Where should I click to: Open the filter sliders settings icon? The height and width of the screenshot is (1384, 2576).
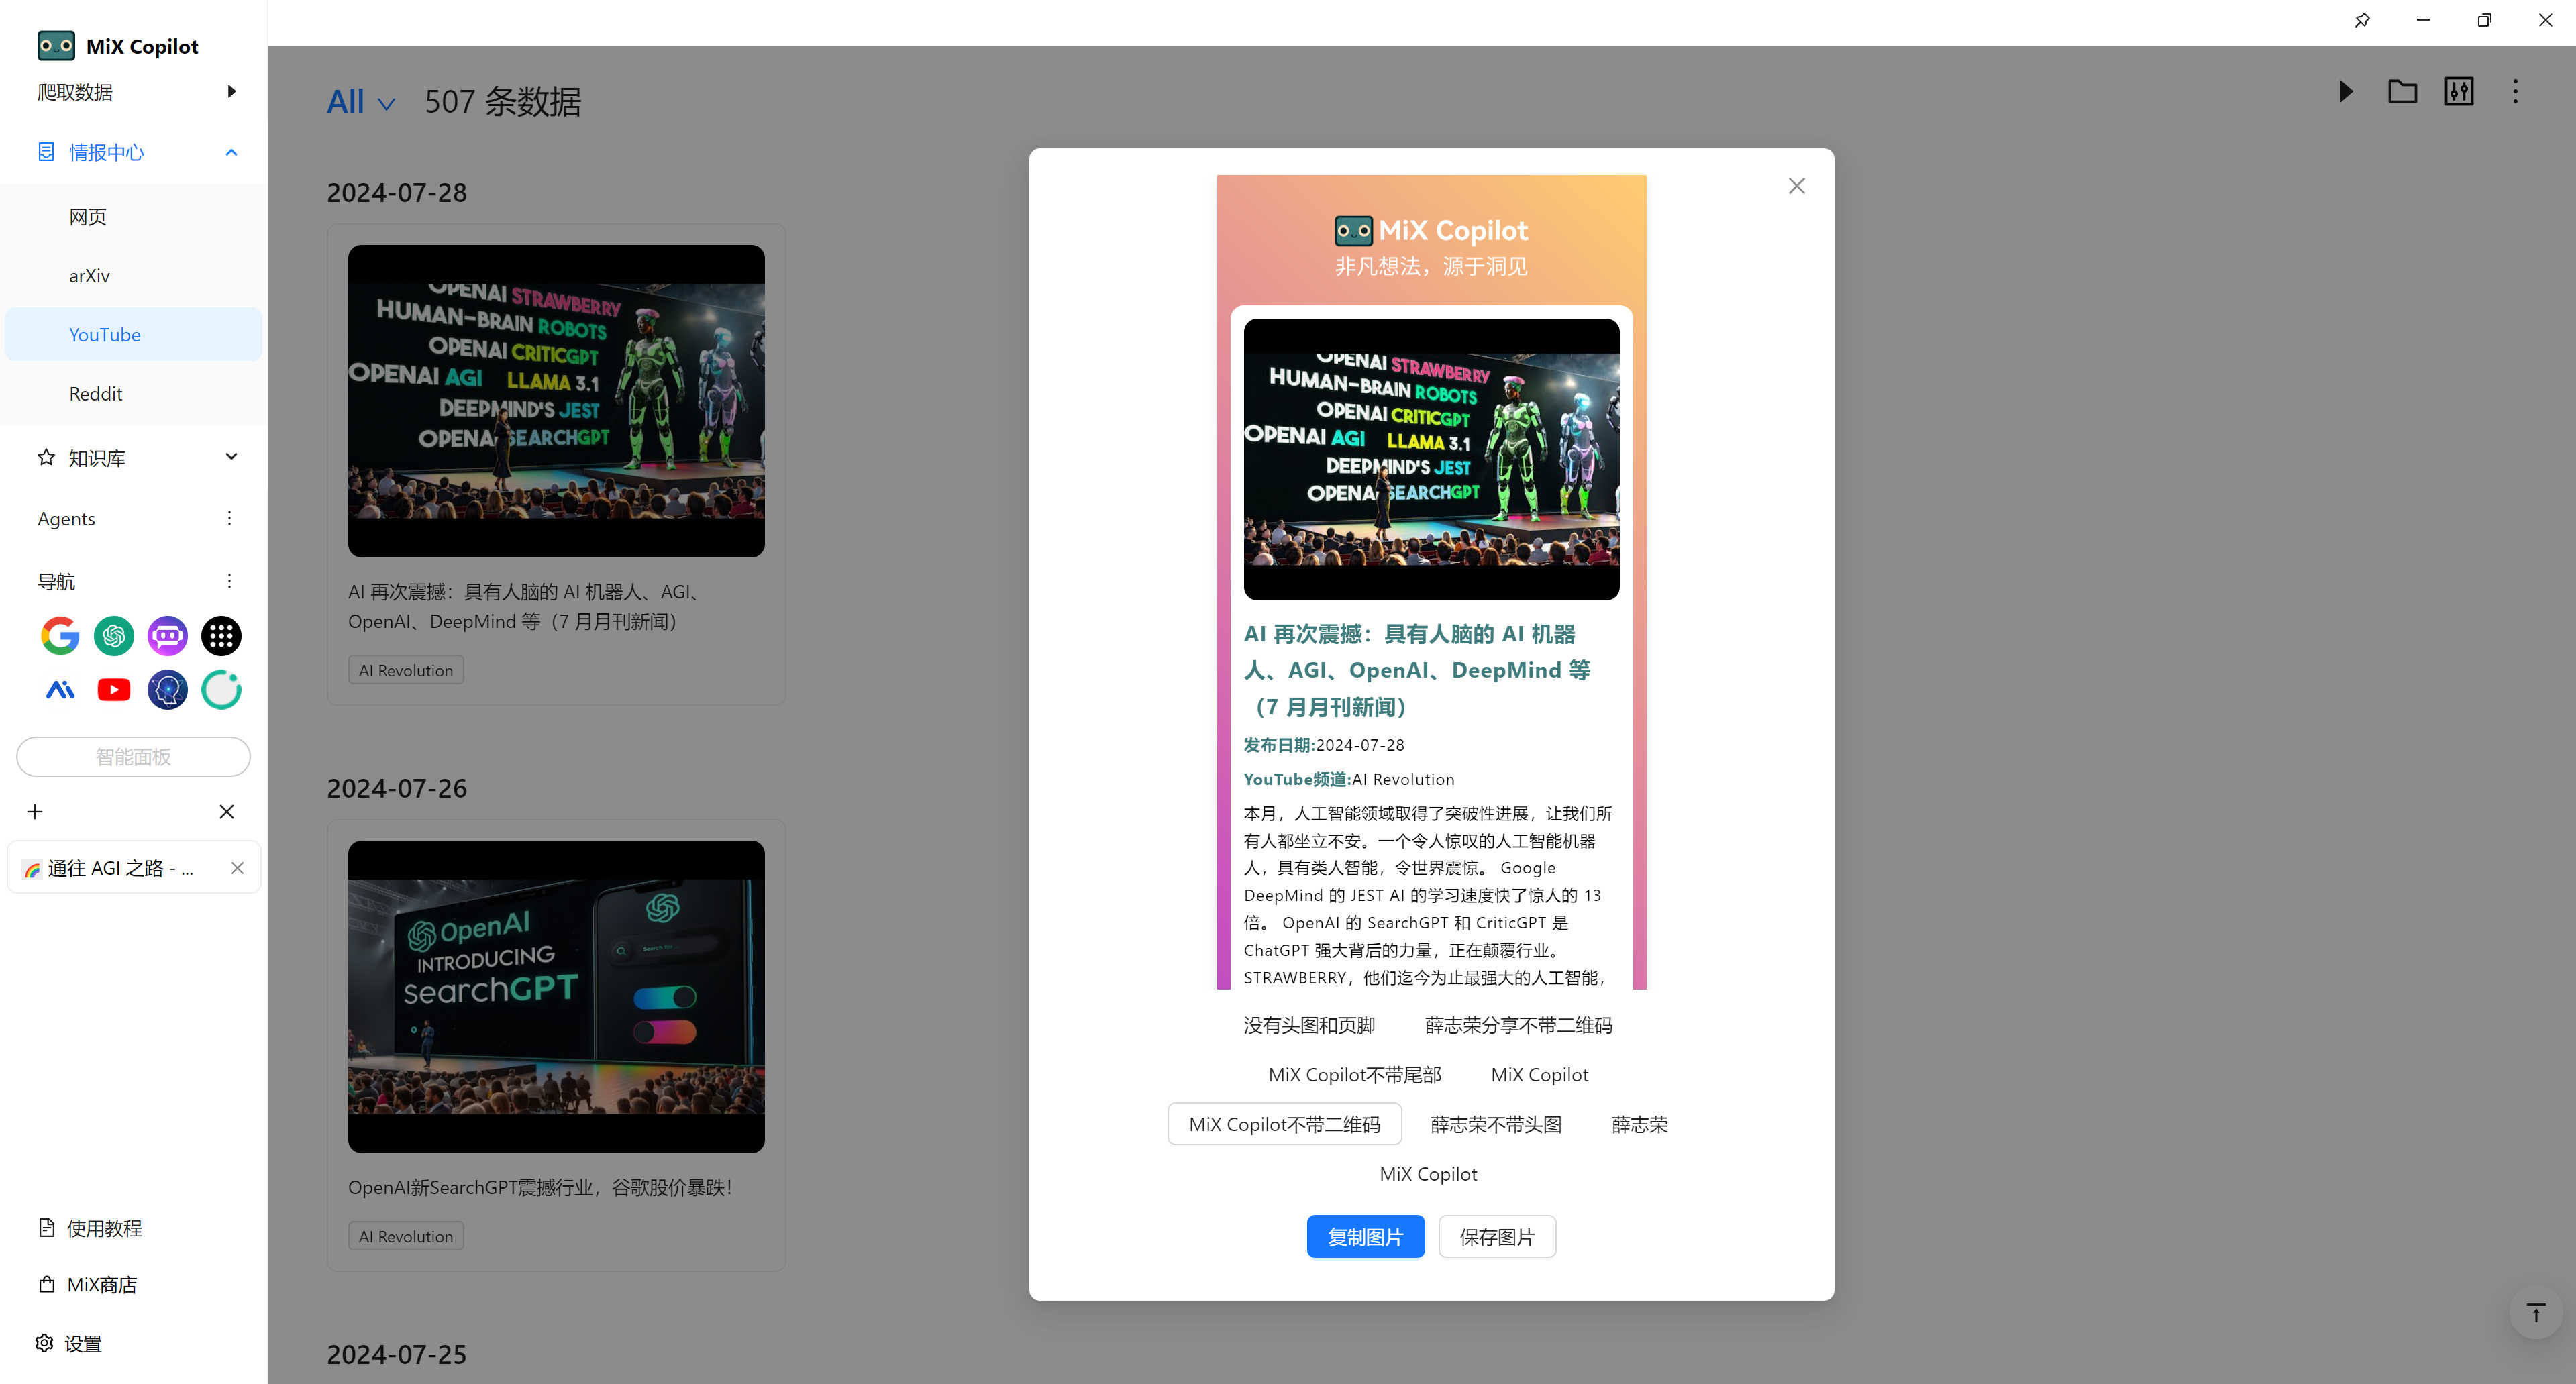coord(2459,92)
